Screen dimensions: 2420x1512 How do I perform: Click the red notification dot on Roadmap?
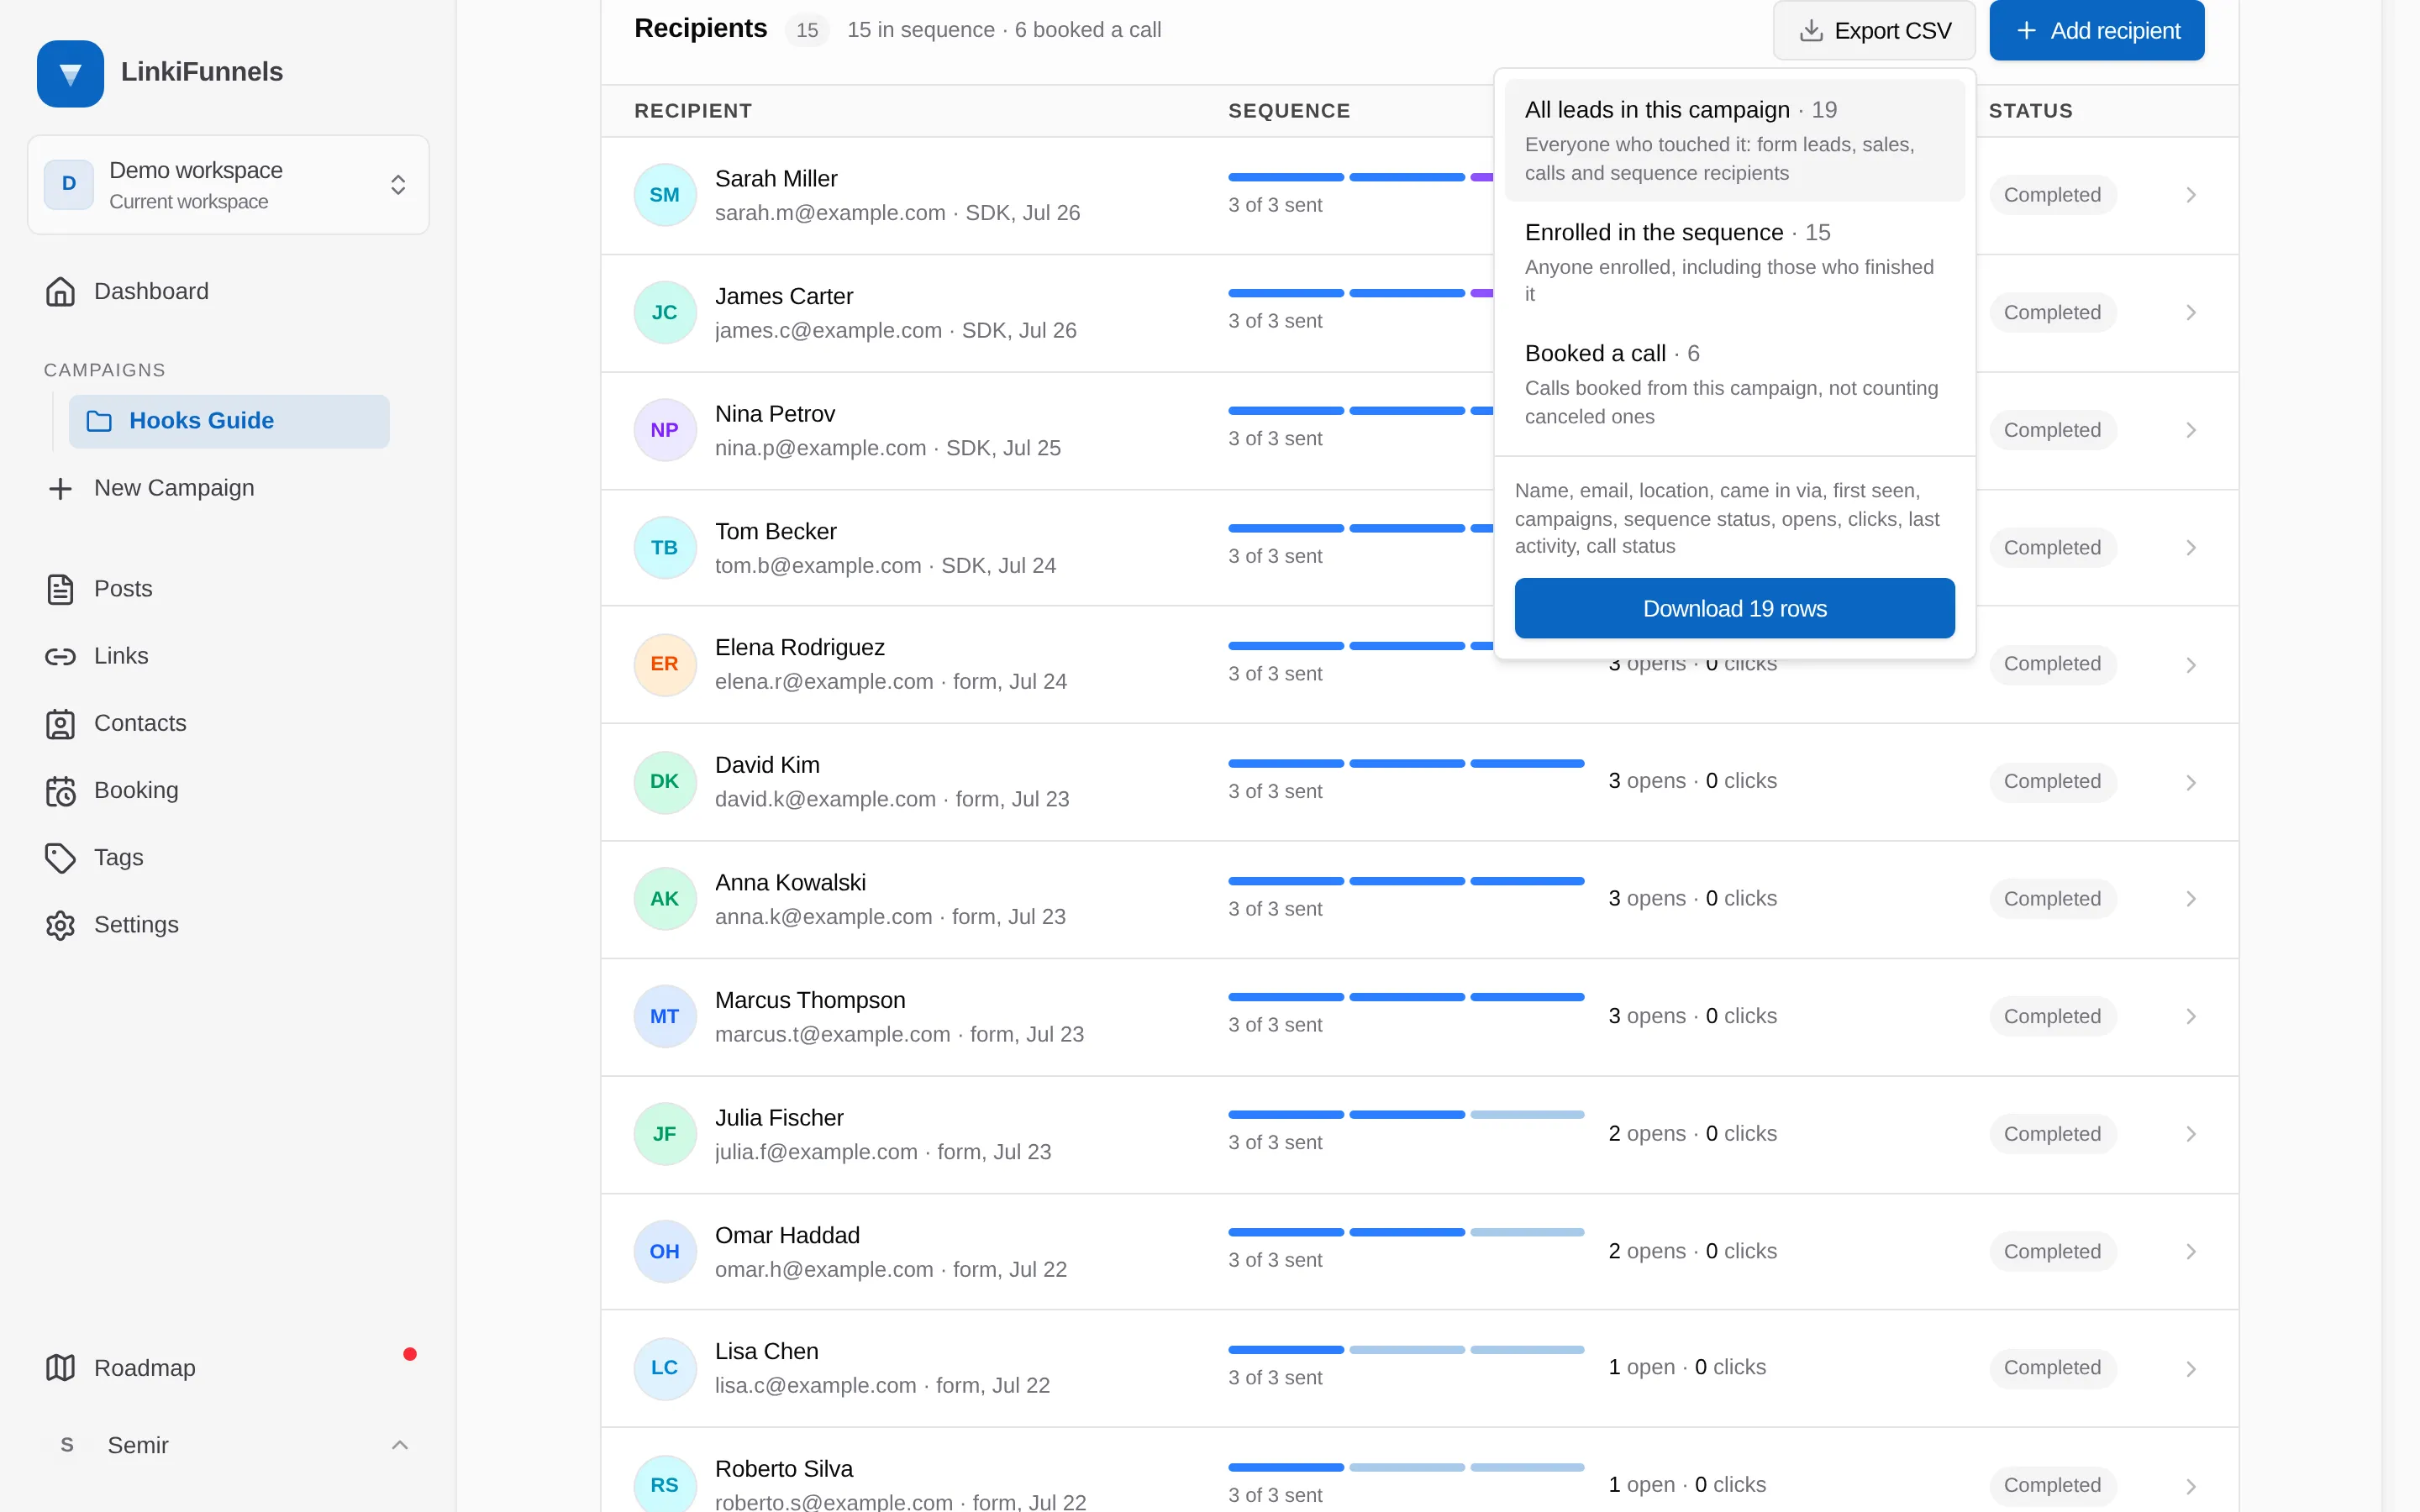pyautogui.click(x=410, y=1354)
